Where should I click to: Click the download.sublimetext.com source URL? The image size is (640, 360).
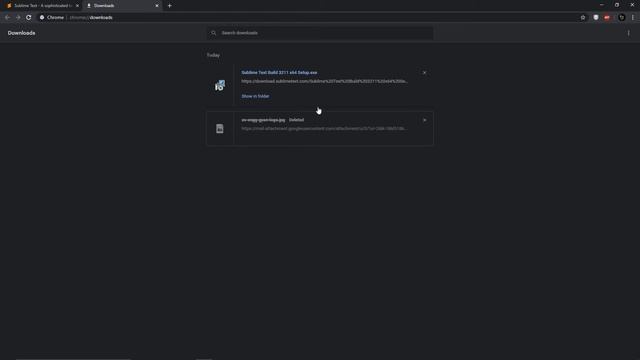point(324,81)
